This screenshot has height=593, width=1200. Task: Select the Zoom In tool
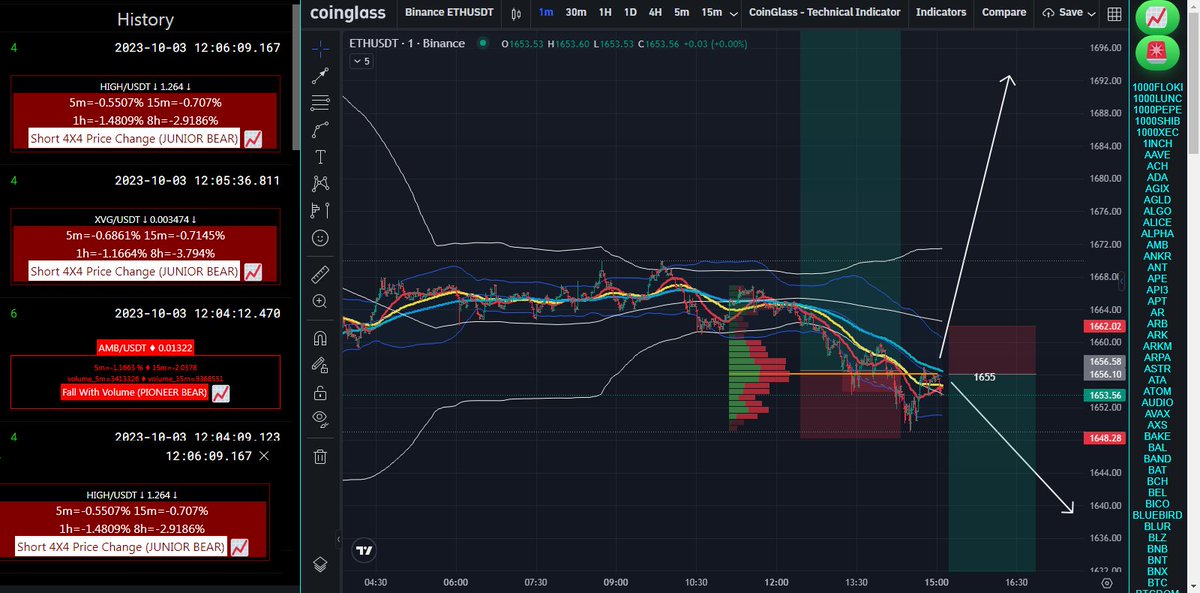320,301
